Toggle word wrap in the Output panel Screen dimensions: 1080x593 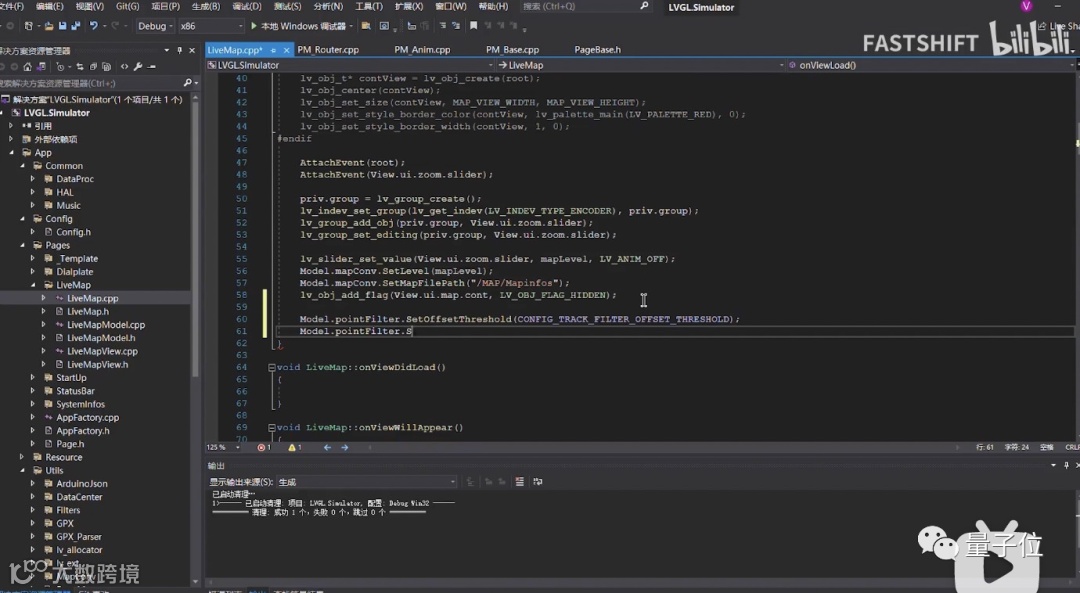pos(538,482)
